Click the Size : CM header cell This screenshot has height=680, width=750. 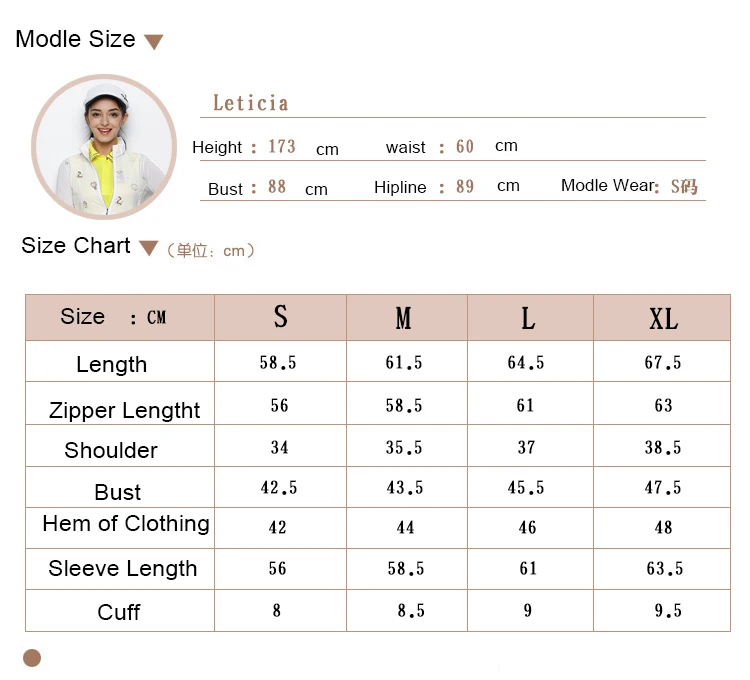click(113, 317)
